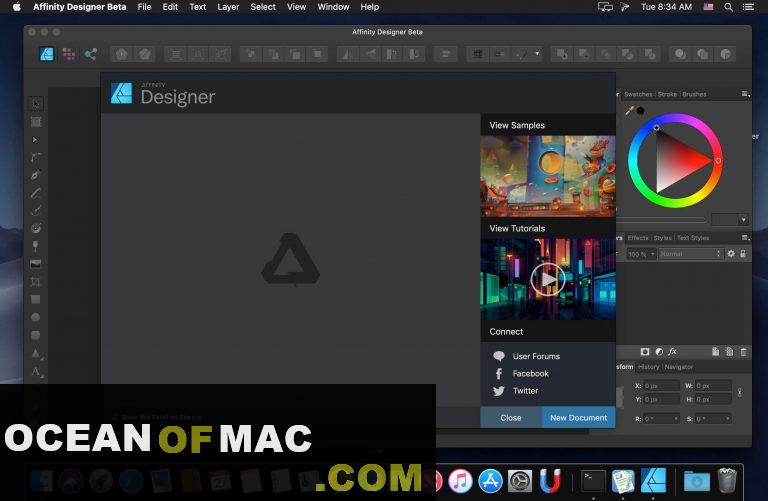
Task: Click the hue ring on color wheel
Action: [x=675, y=118]
